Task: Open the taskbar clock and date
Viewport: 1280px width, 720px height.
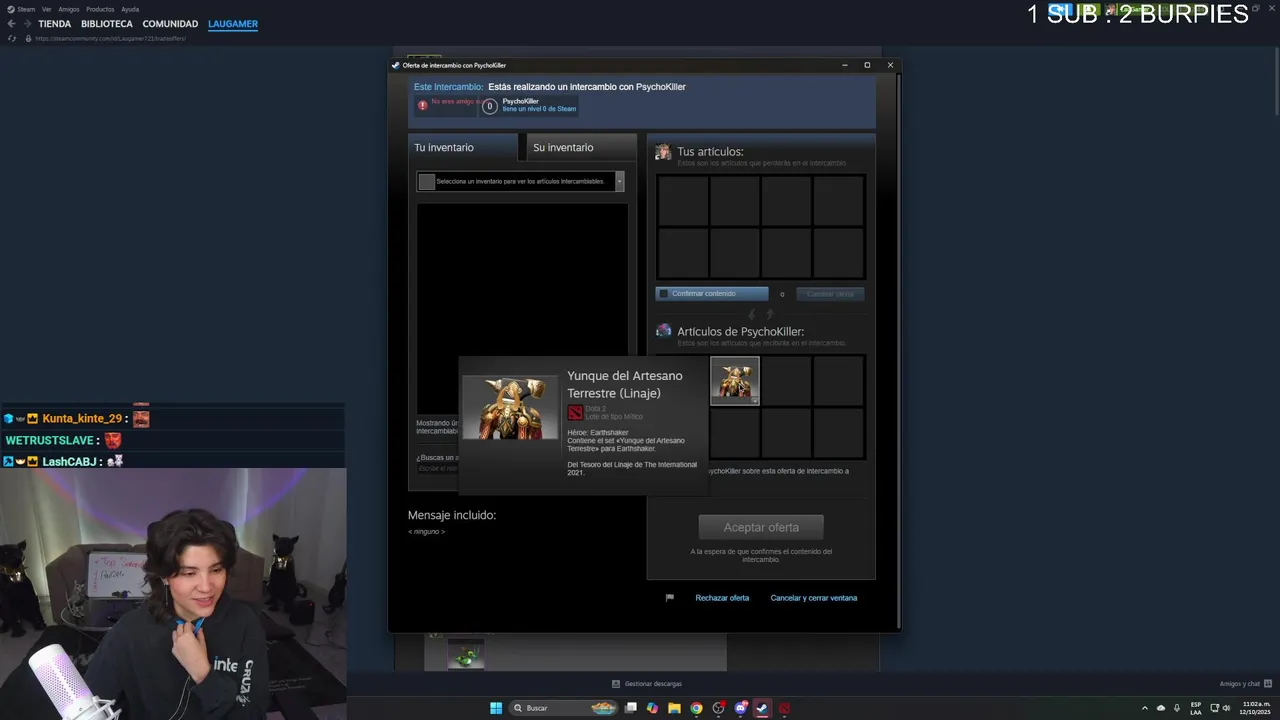Action: (1257, 708)
